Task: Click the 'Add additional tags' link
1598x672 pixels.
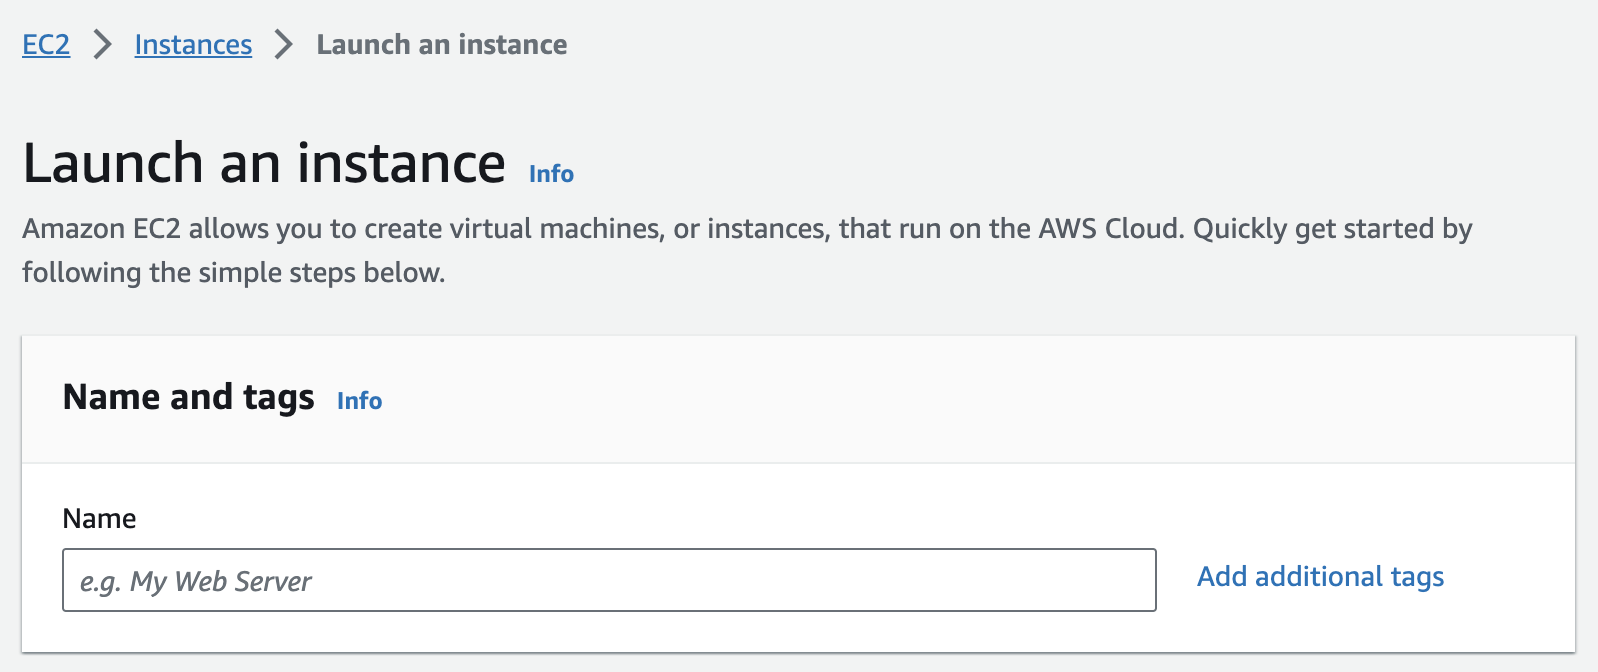Action: (1320, 577)
